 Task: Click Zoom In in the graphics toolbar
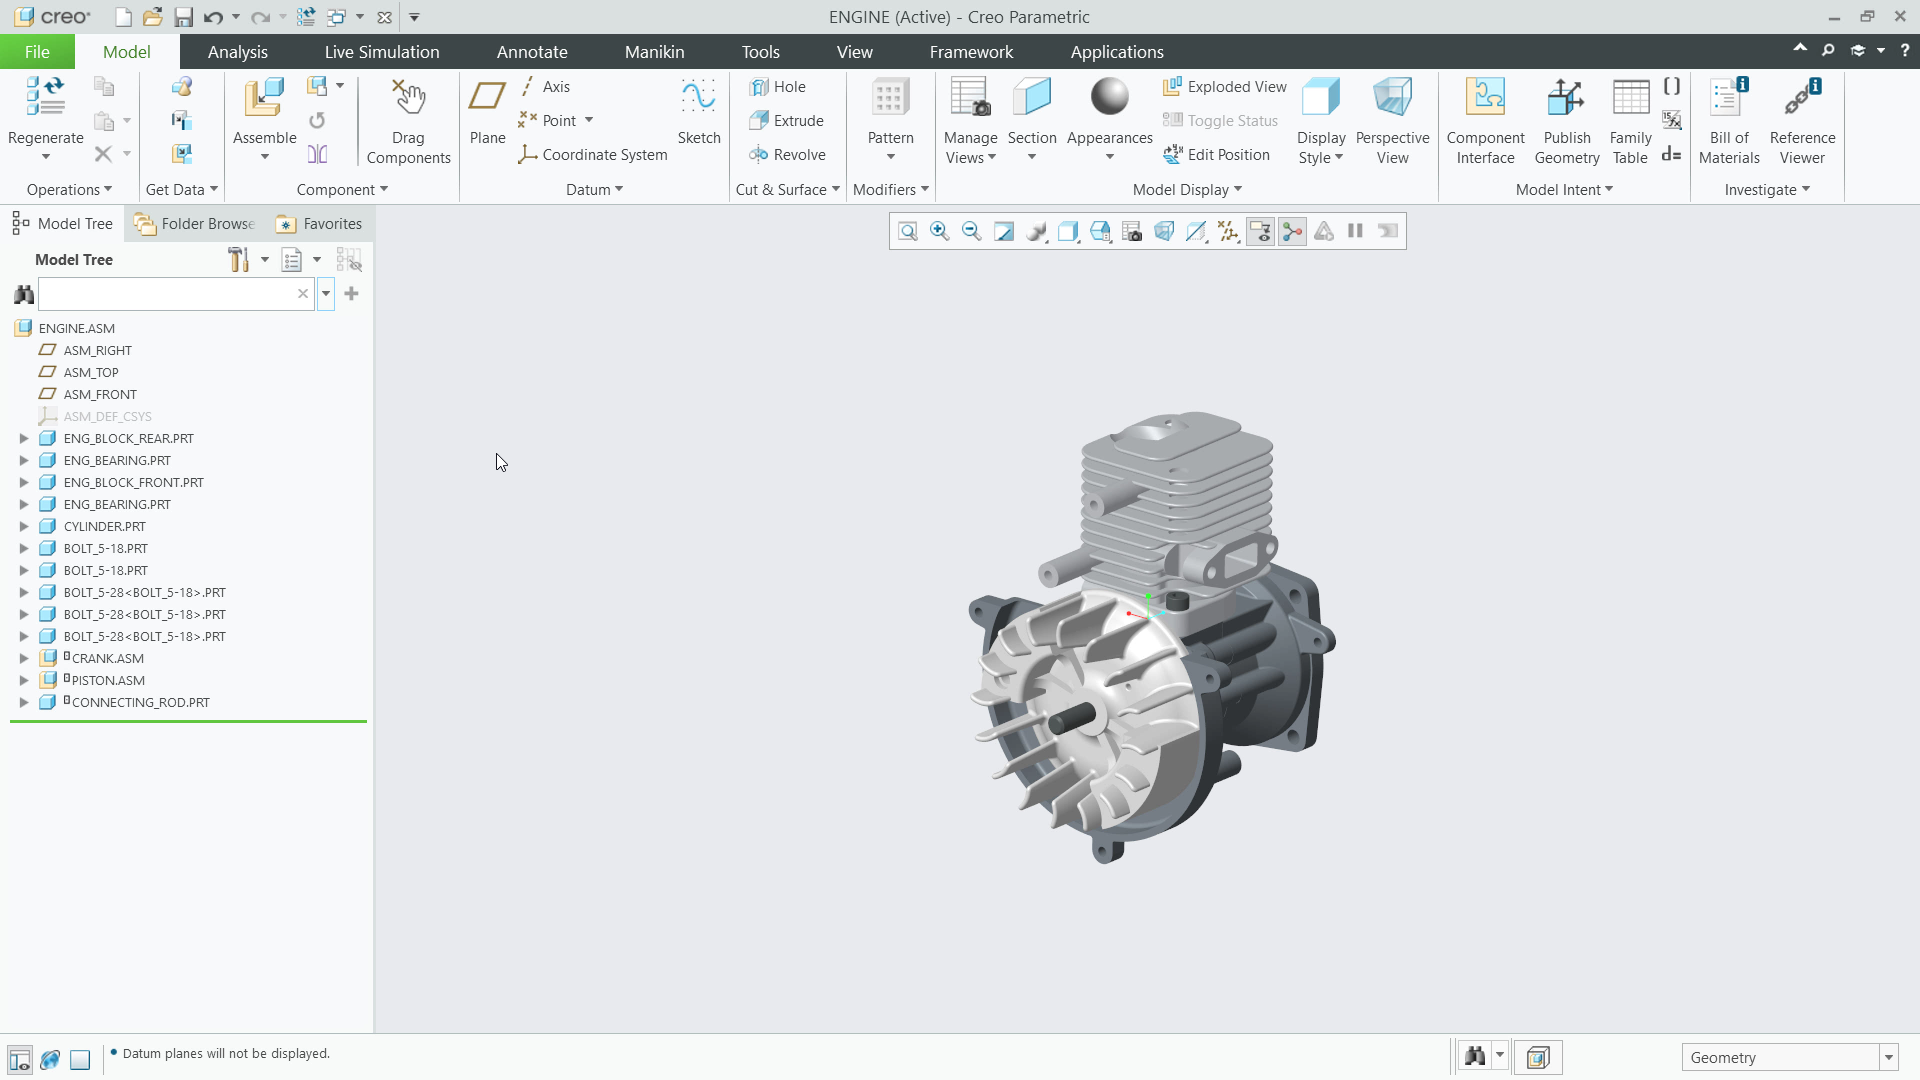pos(939,232)
